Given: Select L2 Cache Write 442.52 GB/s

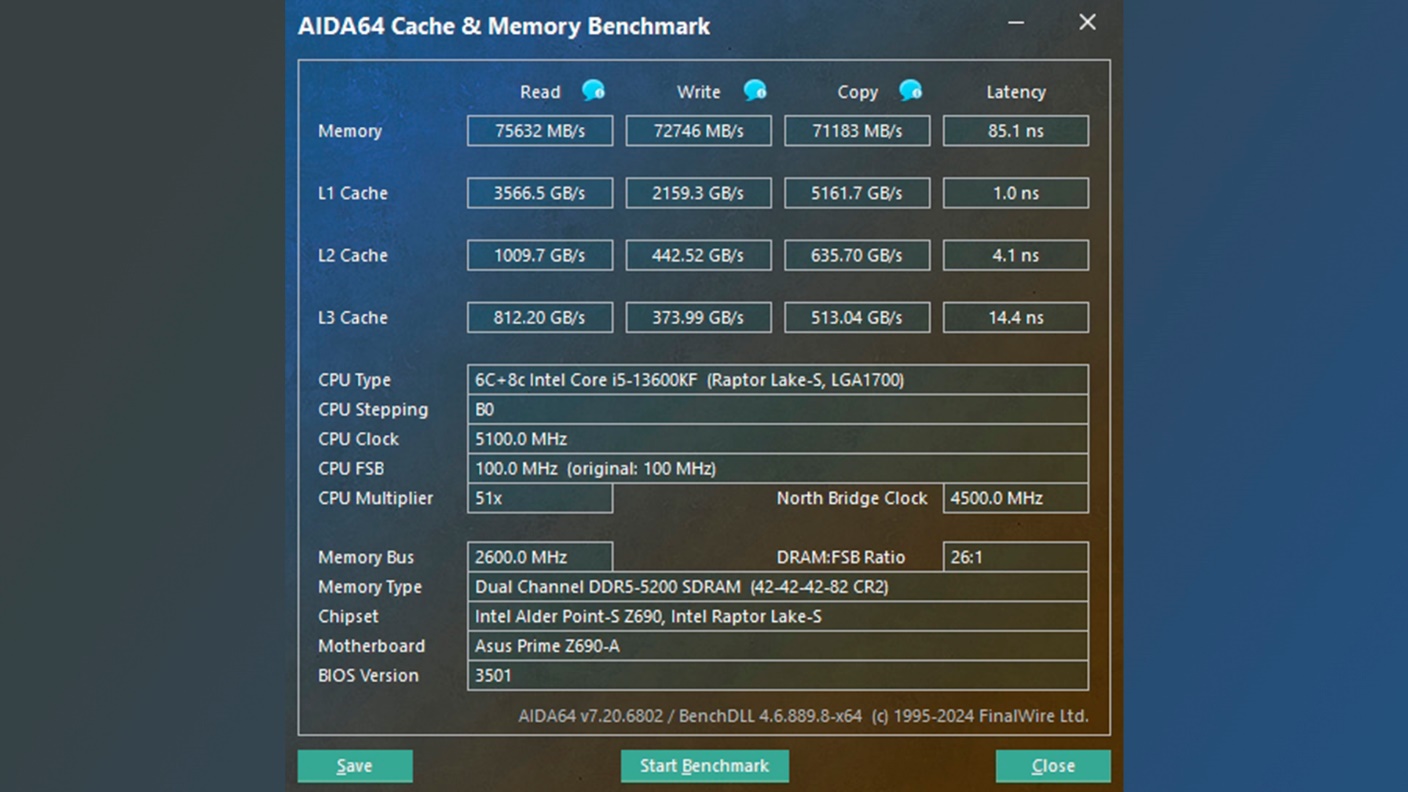Looking at the screenshot, I should (698, 255).
